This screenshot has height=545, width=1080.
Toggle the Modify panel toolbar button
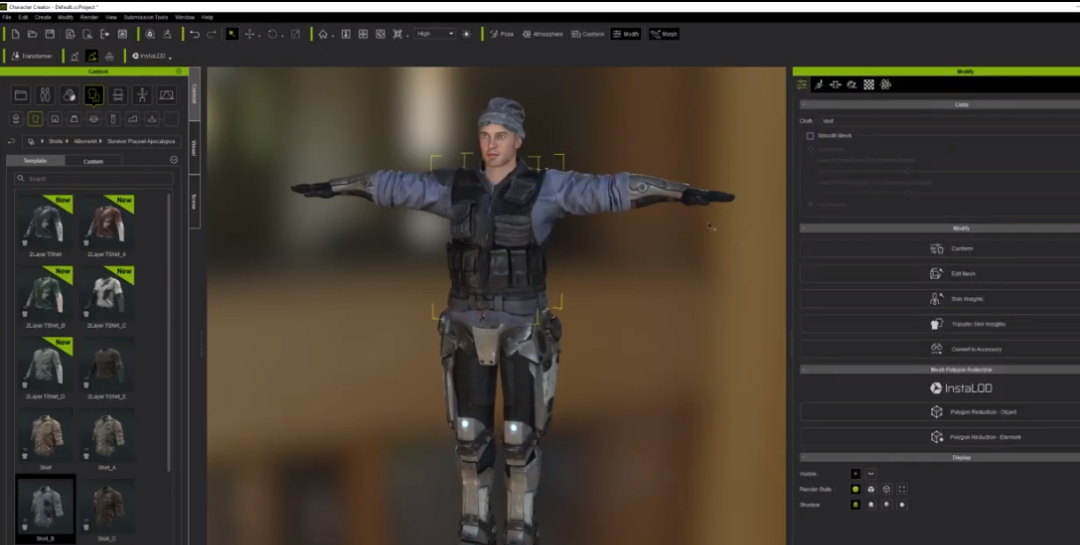pos(626,34)
